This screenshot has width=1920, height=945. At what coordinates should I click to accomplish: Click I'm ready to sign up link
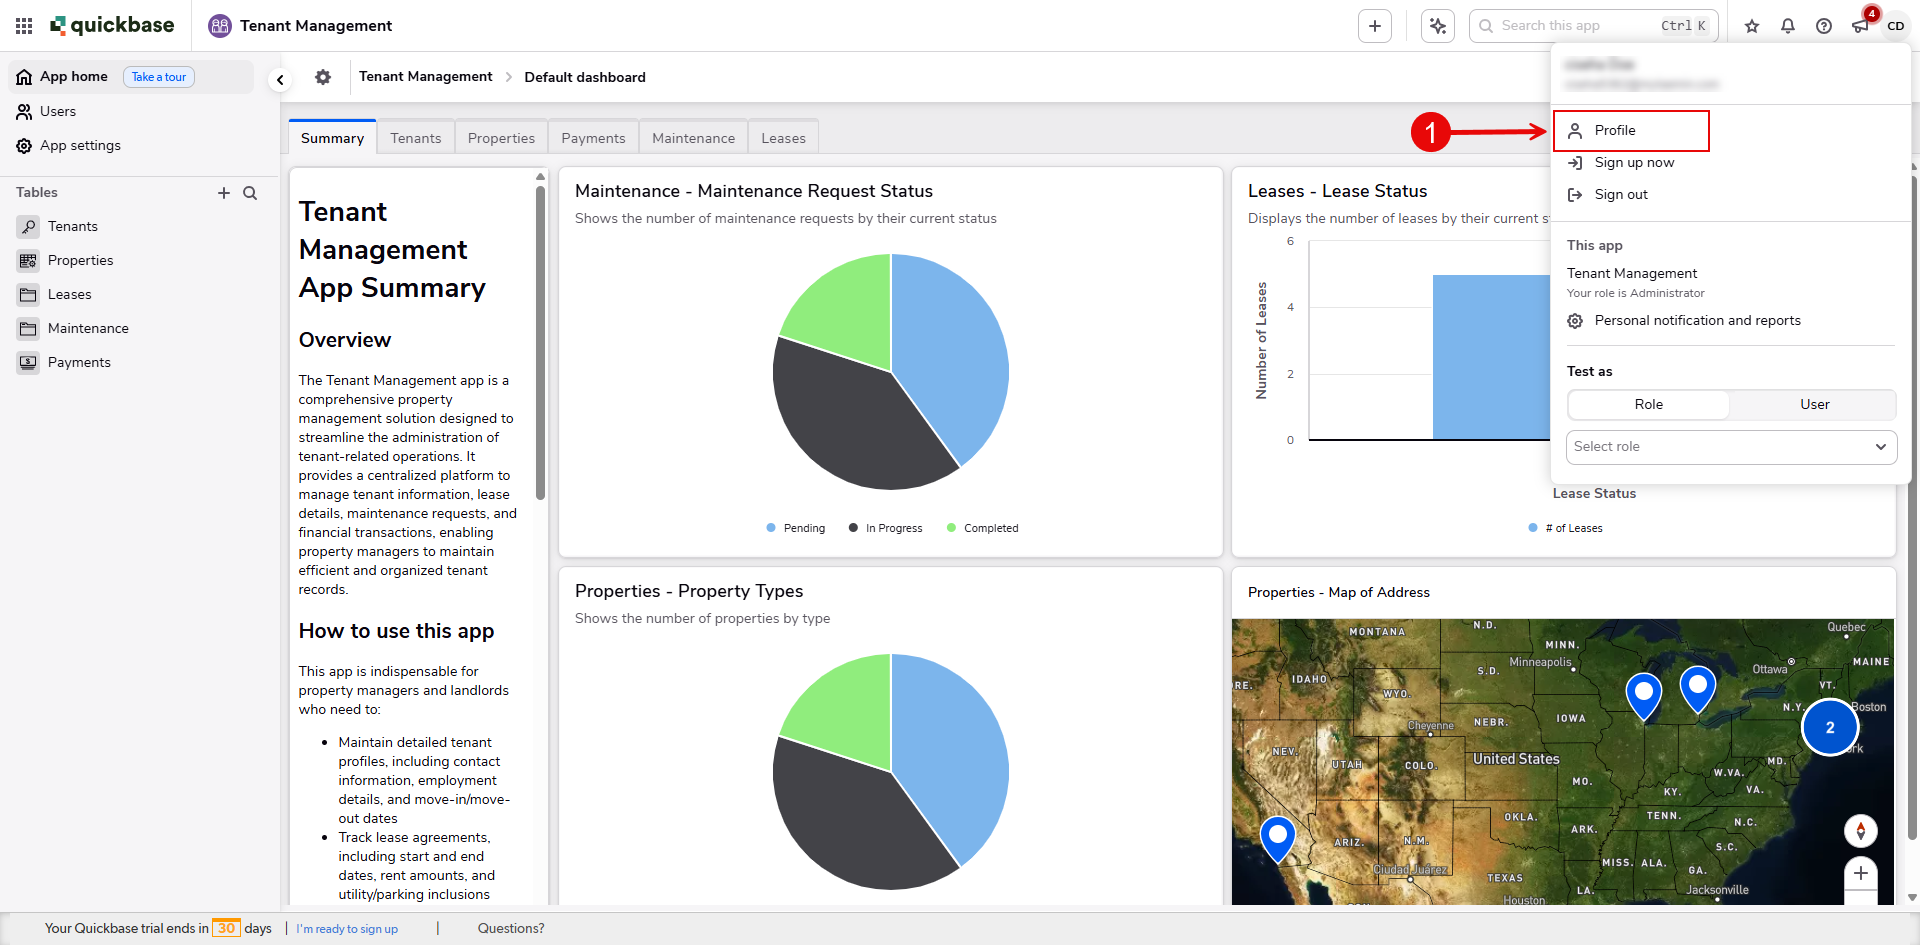pos(347,929)
